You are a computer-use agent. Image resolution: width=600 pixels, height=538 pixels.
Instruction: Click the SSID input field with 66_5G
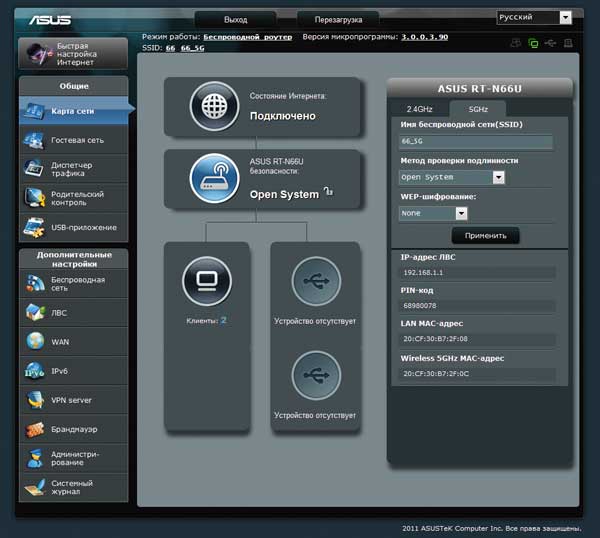[x=476, y=141]
